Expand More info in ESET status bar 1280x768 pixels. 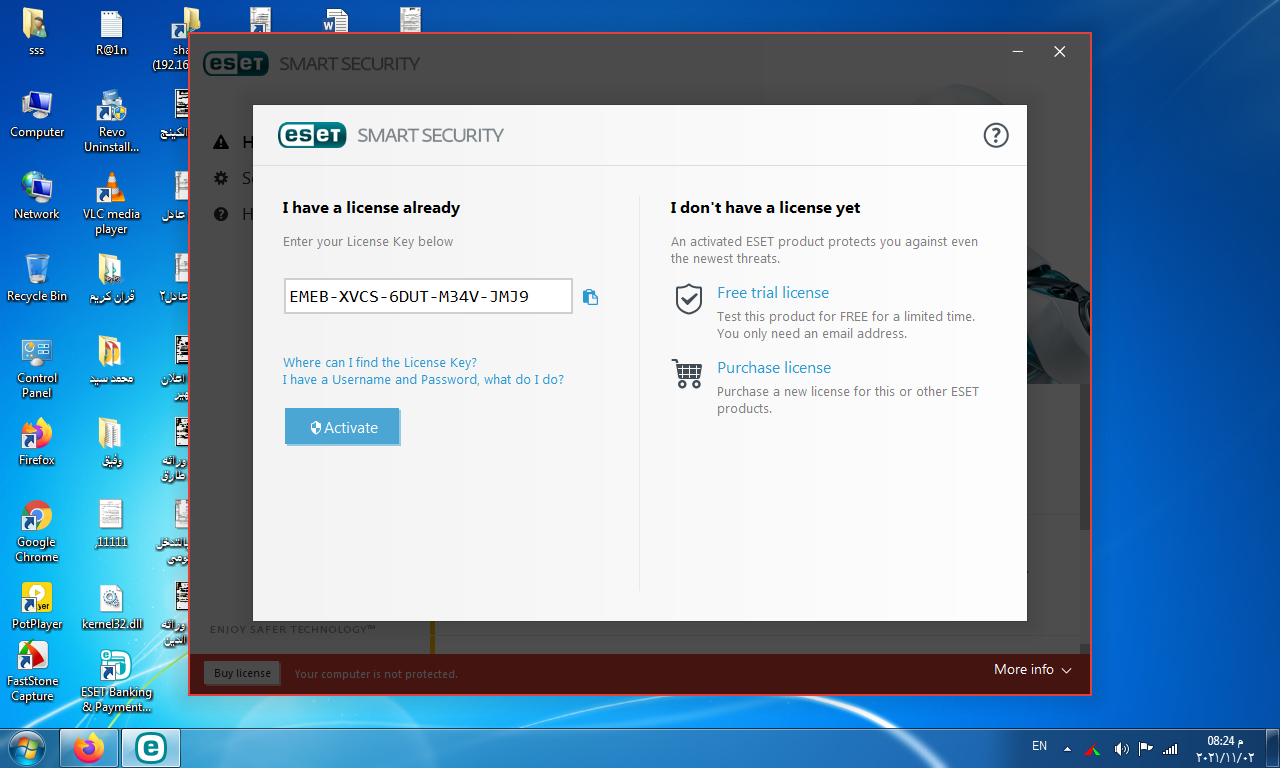pyautogui.click(x=1033, y=669)
